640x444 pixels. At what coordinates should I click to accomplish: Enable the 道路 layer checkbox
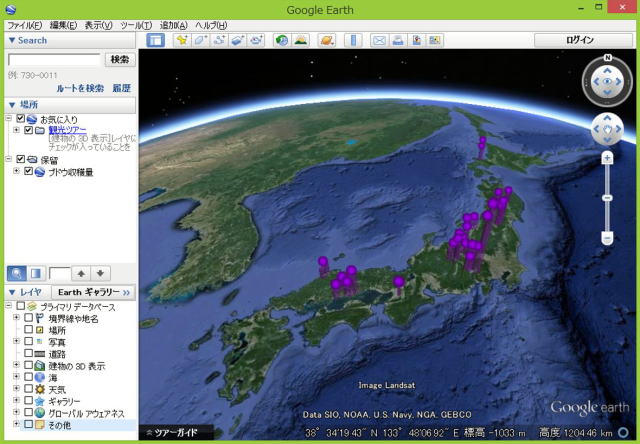29,353
